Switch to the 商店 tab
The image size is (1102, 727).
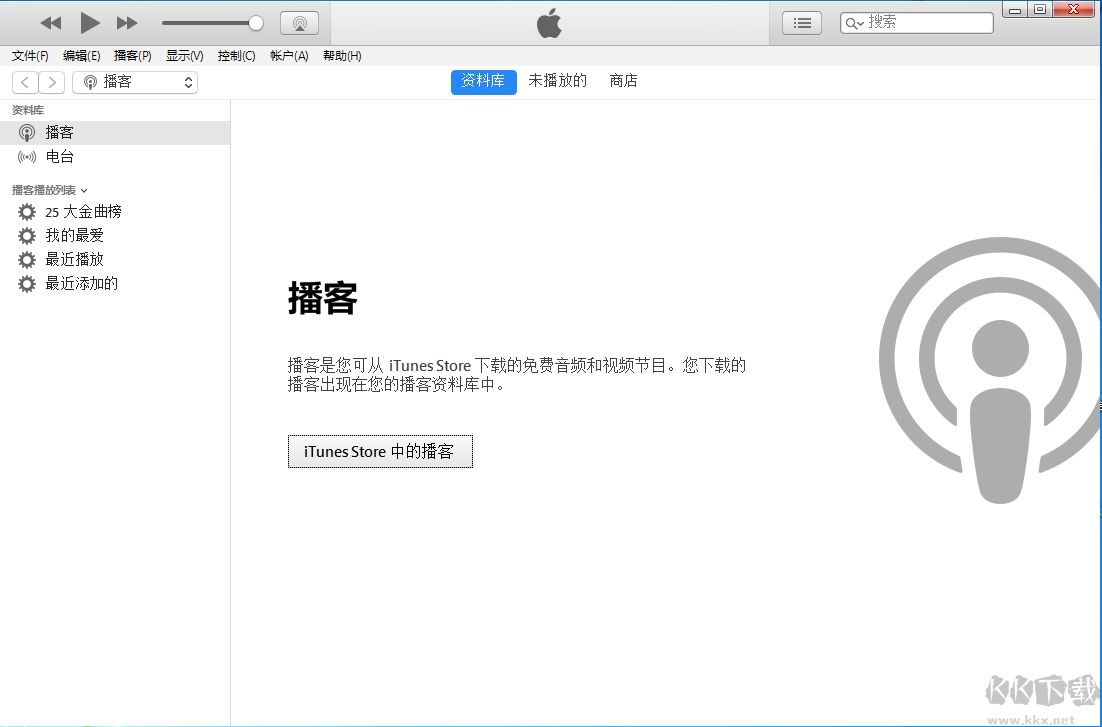coord(623,81)
